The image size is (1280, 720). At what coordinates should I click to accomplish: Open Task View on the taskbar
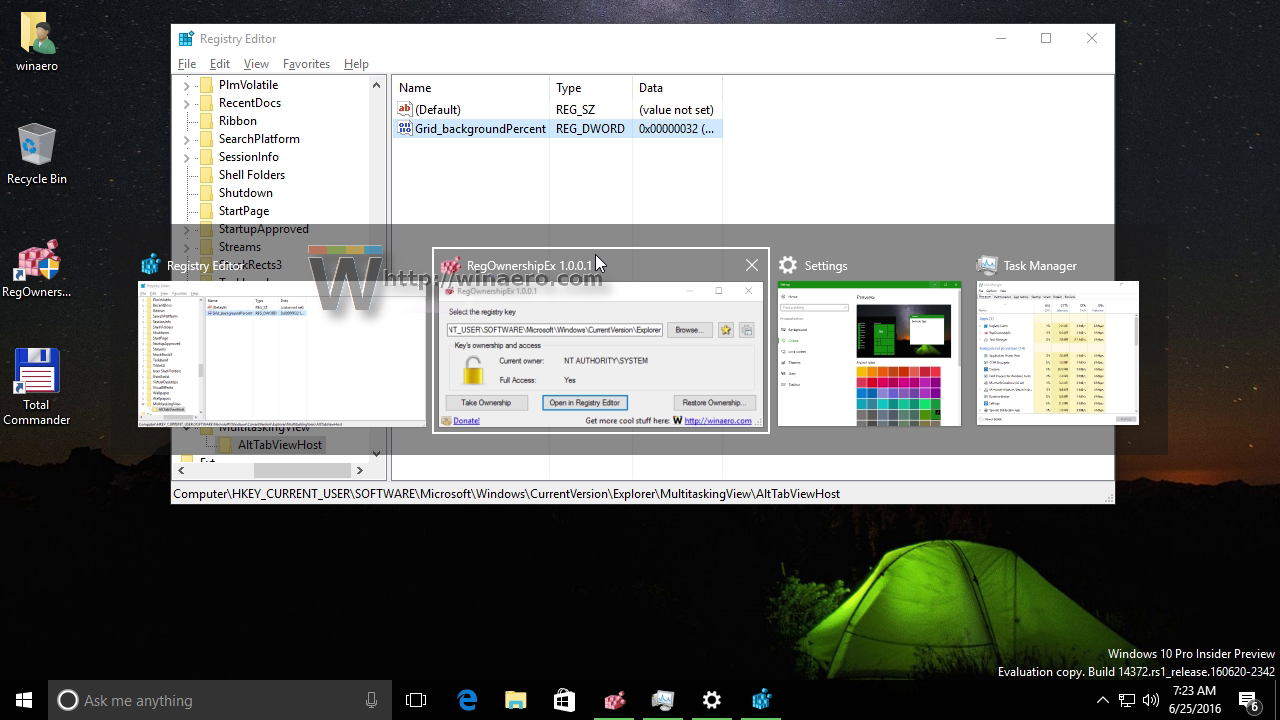(x=416, y=700)
